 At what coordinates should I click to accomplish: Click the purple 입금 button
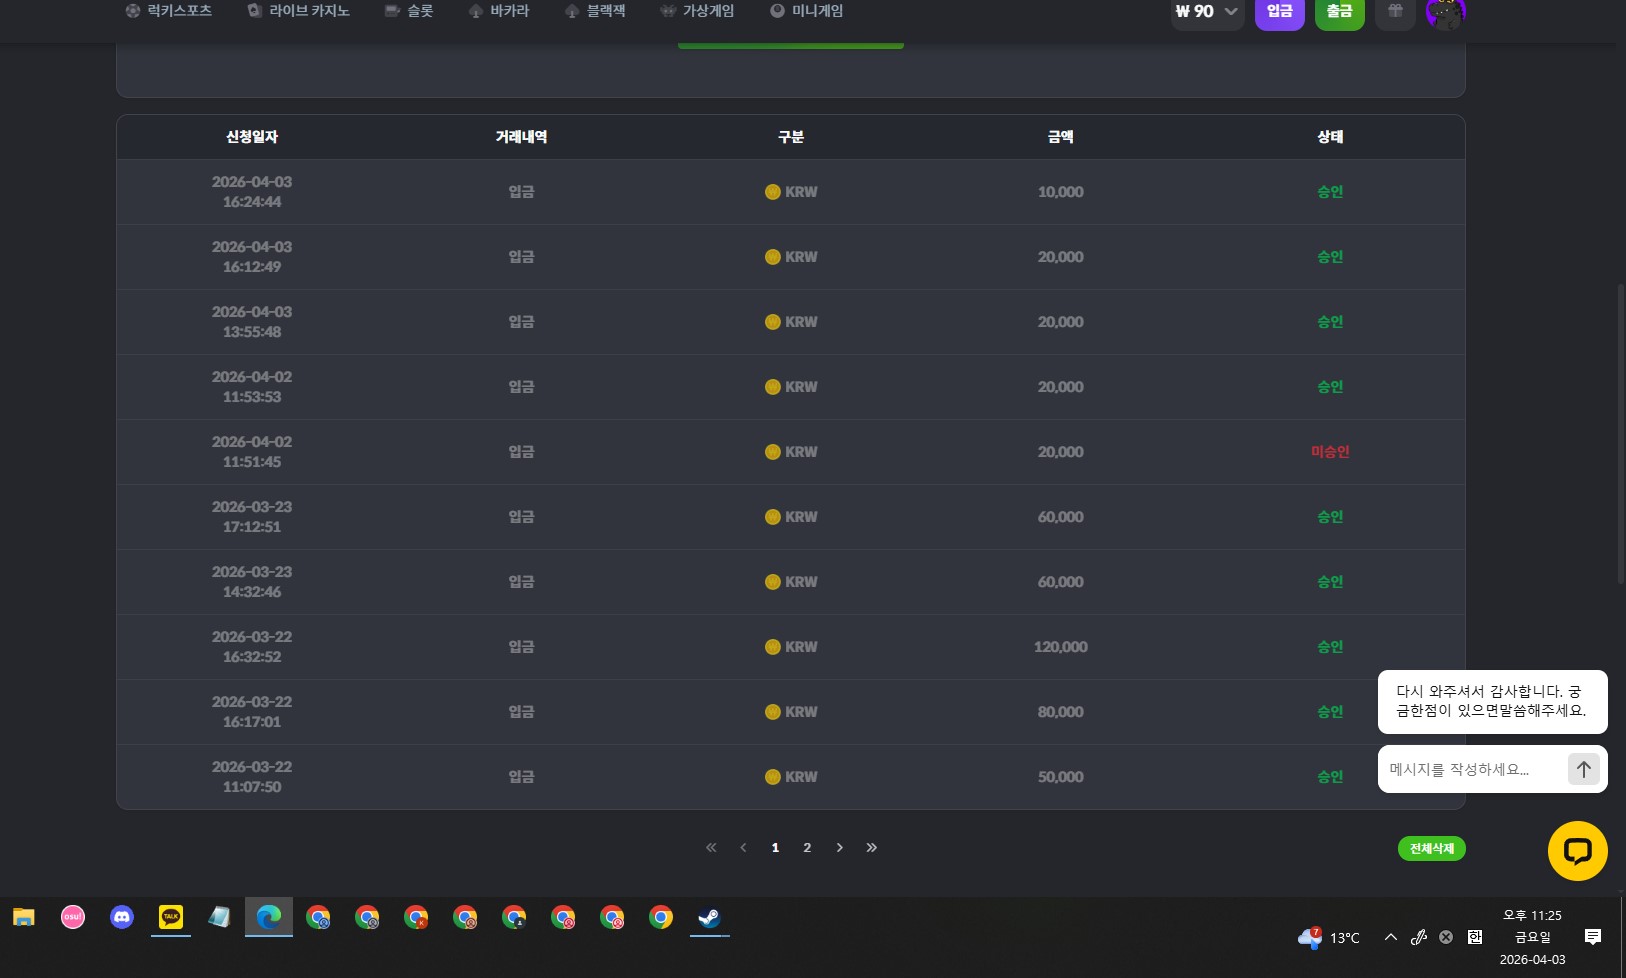coord(1279,12)
